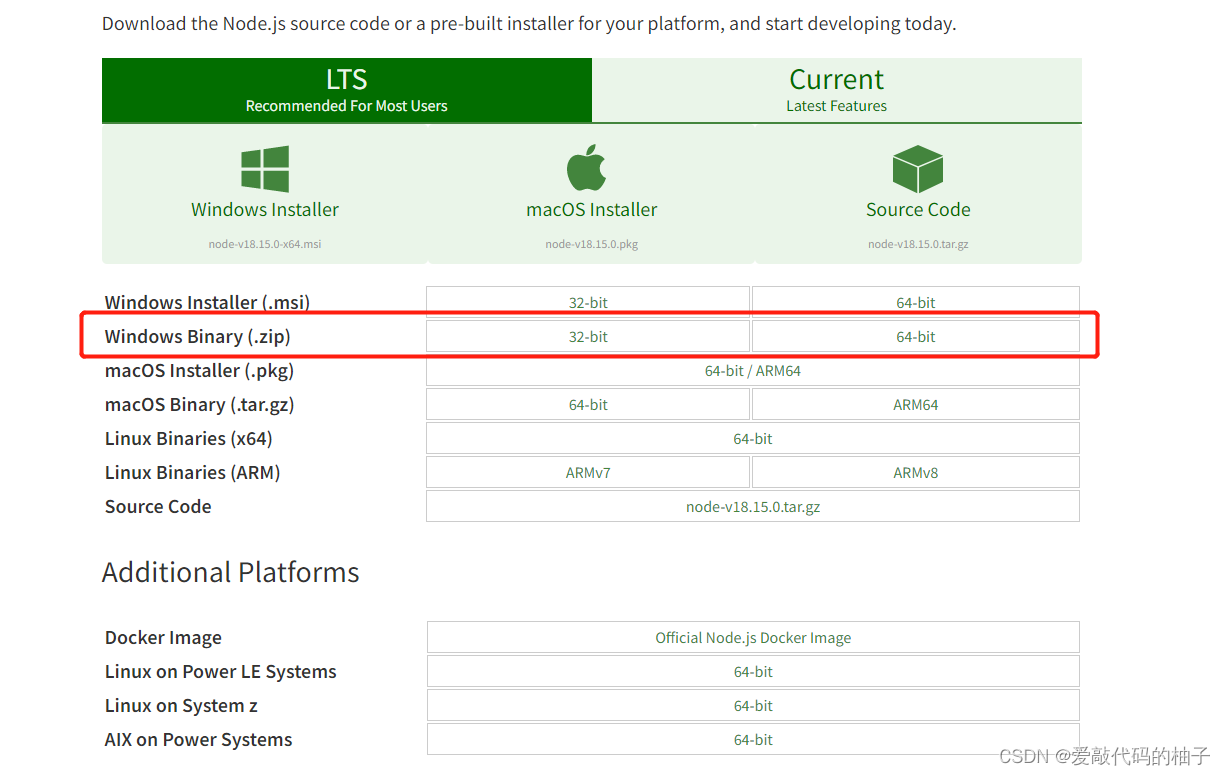
Task: Switch to the Current Latest Features tab
Action: pyautogui.click(x=837, y=90)
